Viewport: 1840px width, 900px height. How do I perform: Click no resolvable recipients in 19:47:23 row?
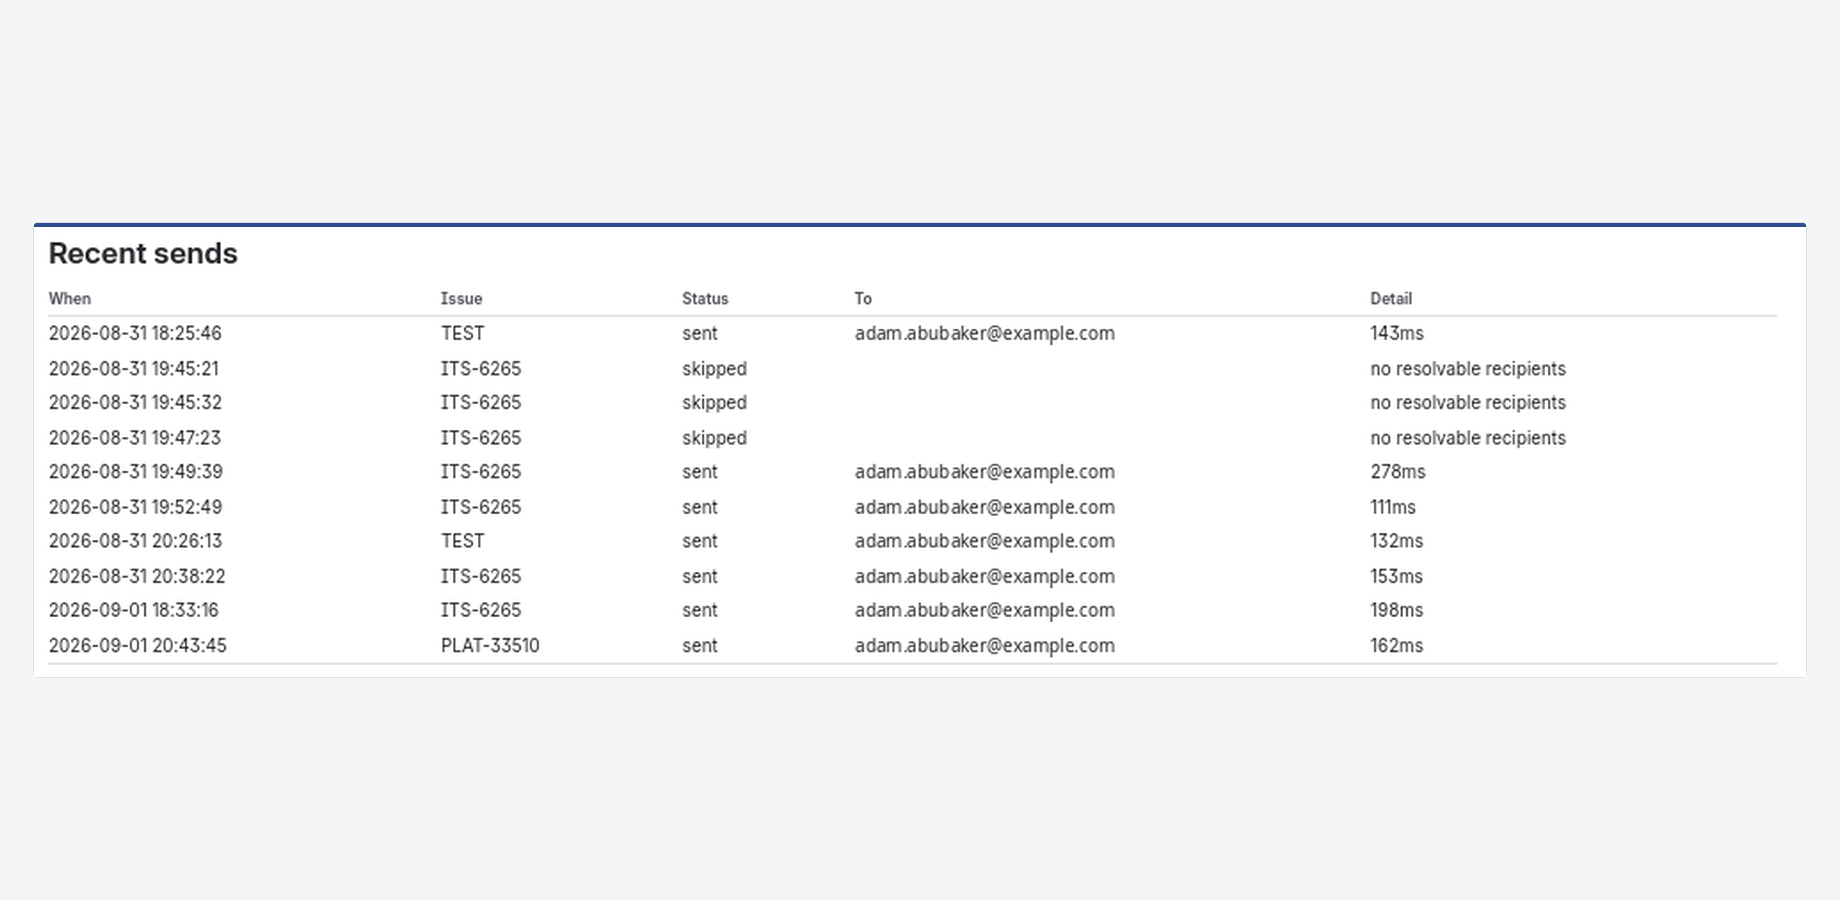[x=1468, y=438]
